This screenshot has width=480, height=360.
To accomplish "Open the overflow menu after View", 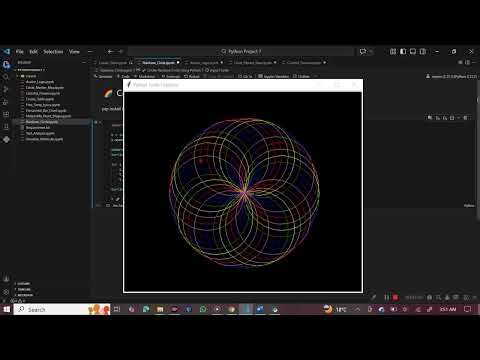I will (90, 52).
